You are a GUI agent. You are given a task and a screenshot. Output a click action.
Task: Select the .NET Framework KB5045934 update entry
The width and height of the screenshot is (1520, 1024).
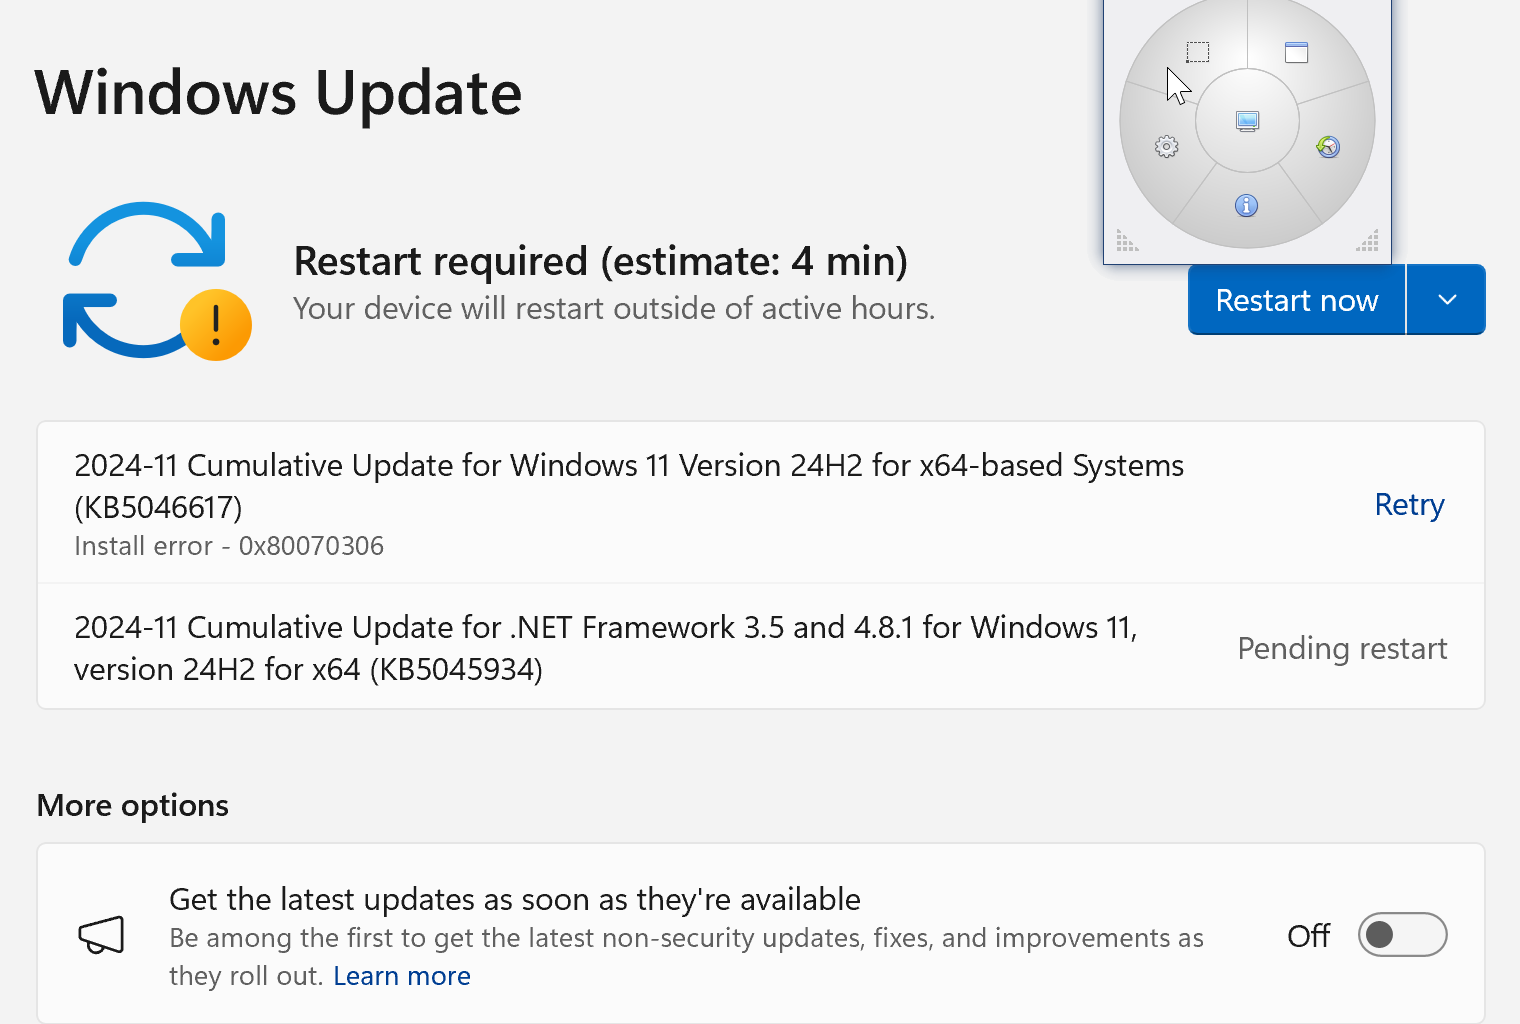click(605, 648)
